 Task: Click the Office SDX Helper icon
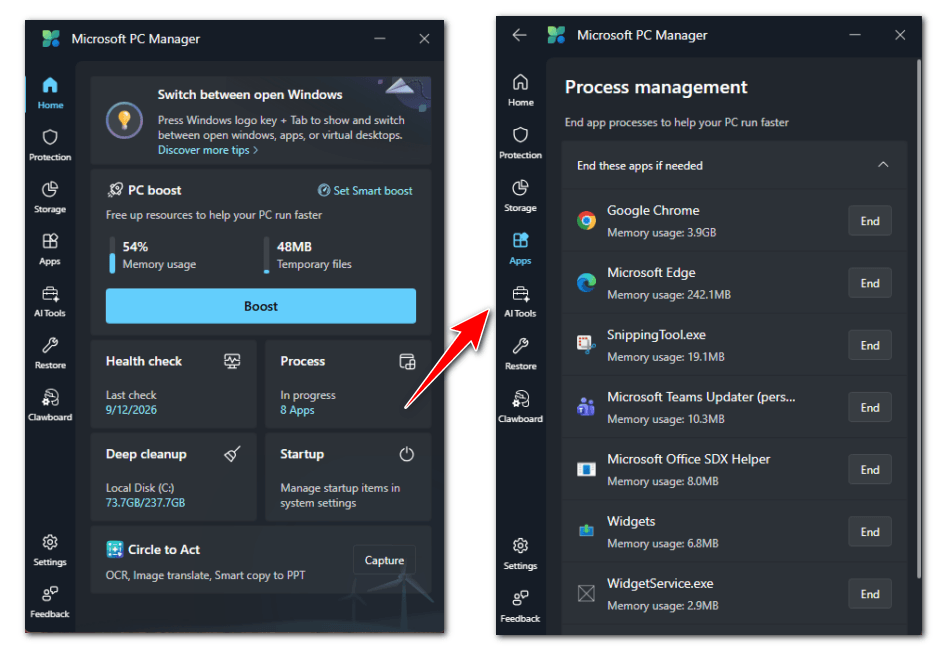pyautogui.click(x=586, y=470)
